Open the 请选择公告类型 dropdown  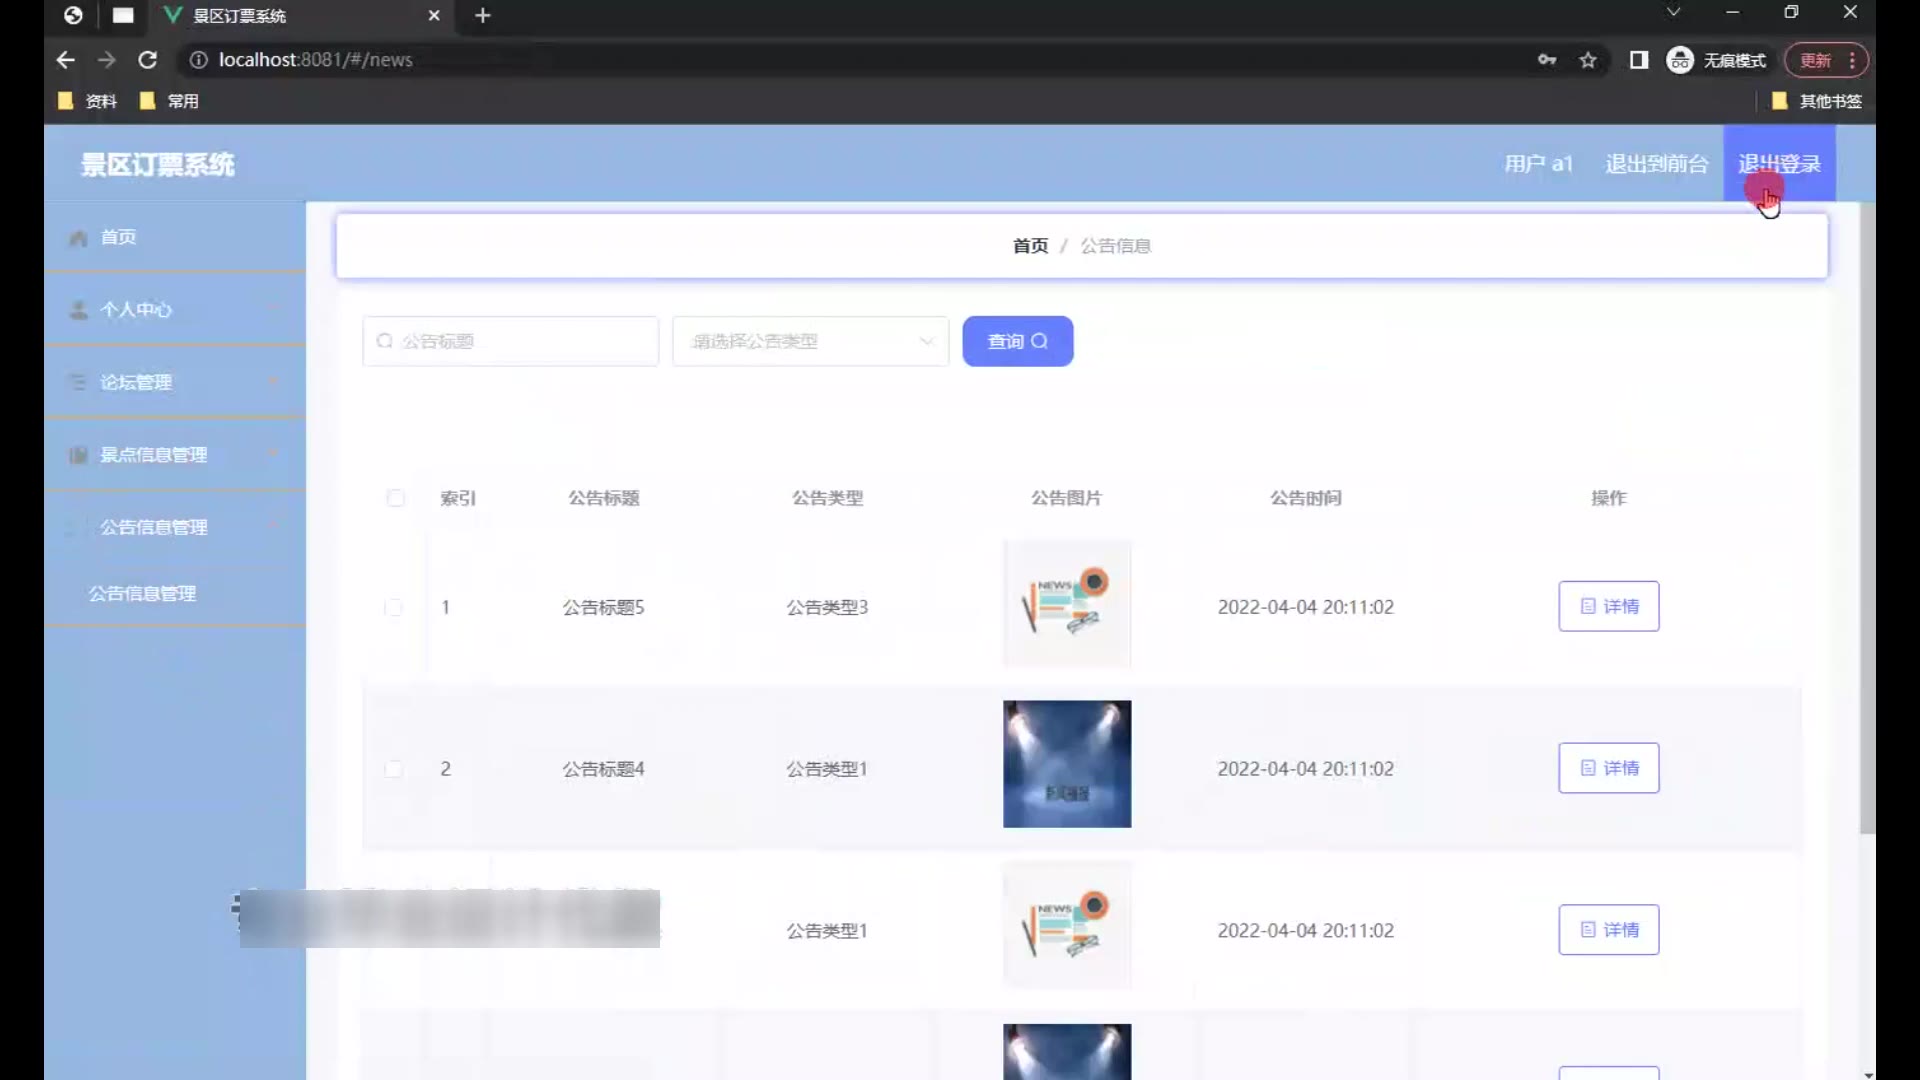[x=810, y=341]
